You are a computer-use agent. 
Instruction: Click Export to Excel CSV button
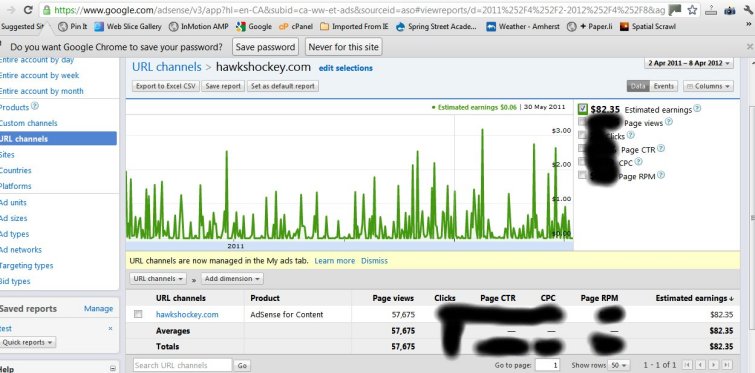[x=166, y=86]
